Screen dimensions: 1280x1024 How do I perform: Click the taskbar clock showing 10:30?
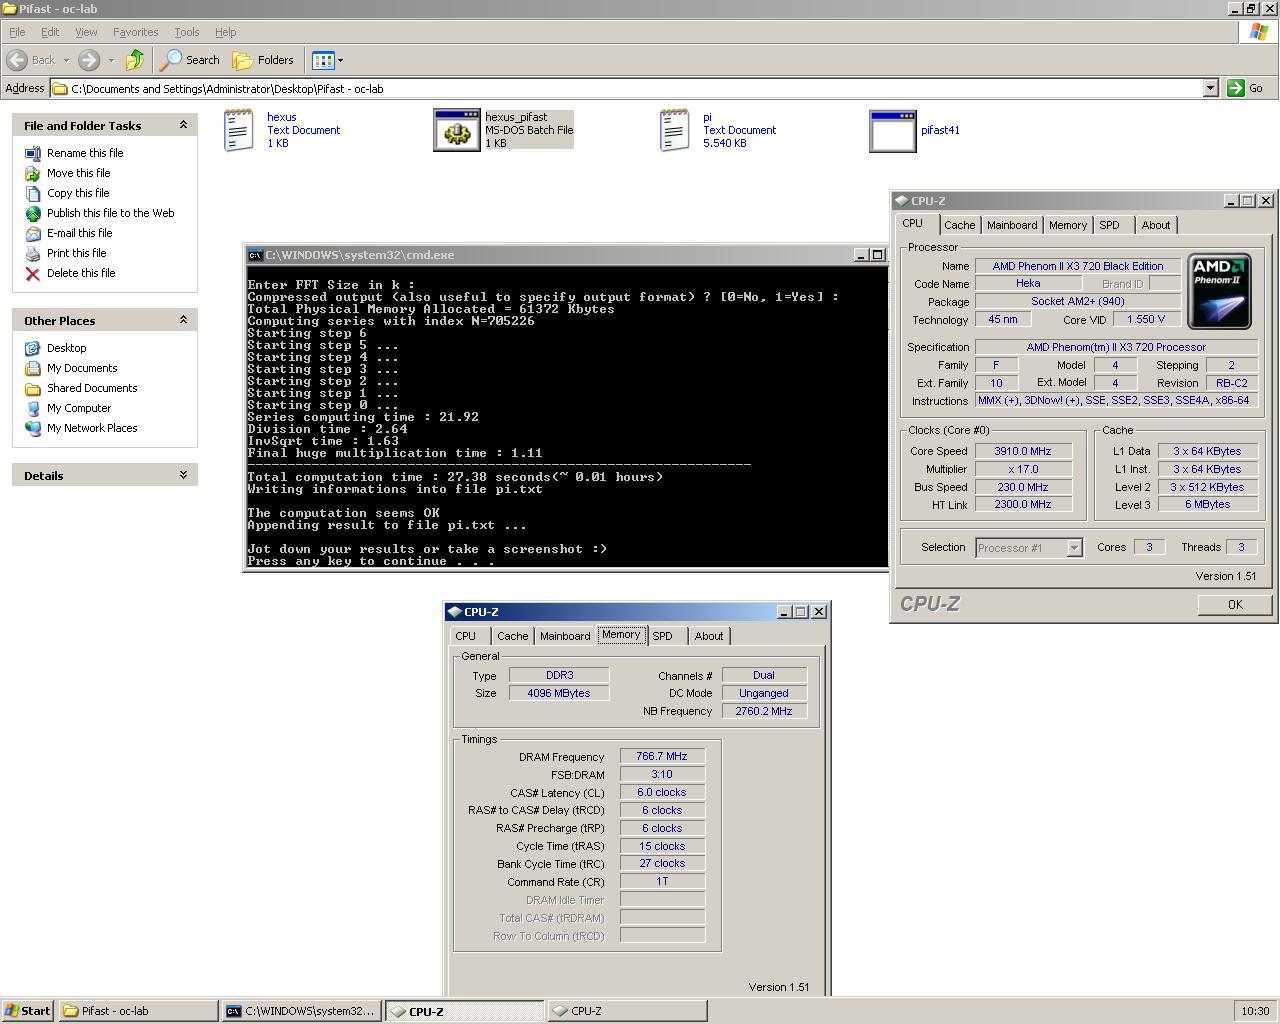(x=1255, y=1011)
